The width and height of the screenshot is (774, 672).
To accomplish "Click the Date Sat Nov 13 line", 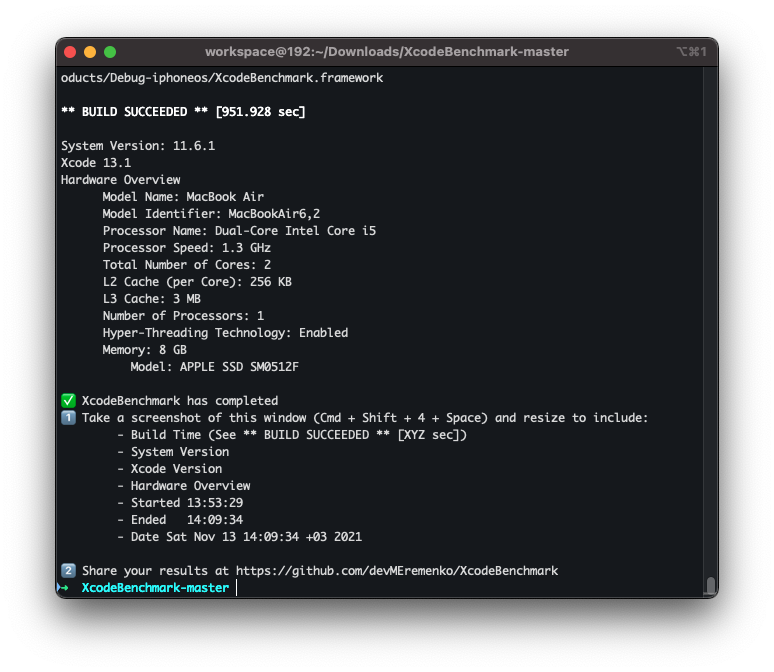I will tap(239, 537).
